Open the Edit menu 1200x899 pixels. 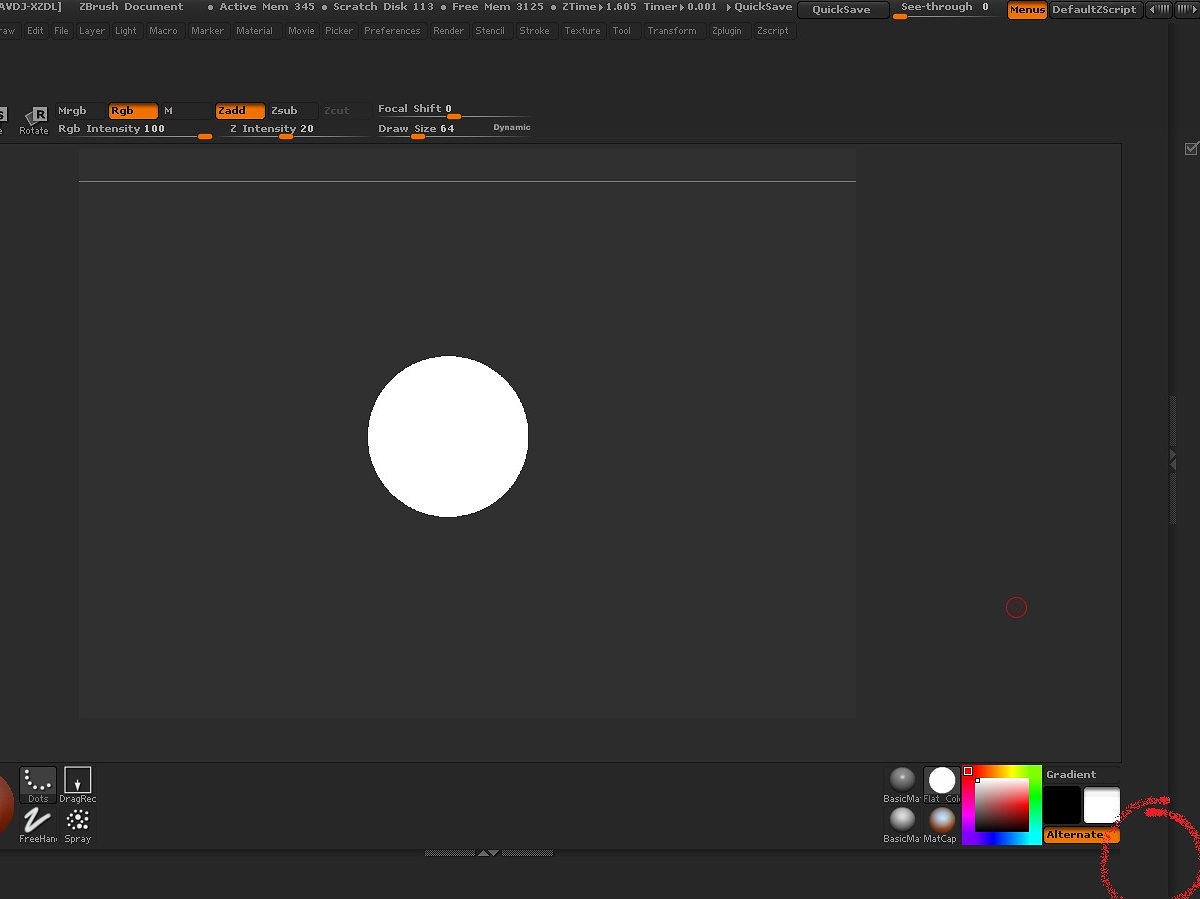[35, 31]
